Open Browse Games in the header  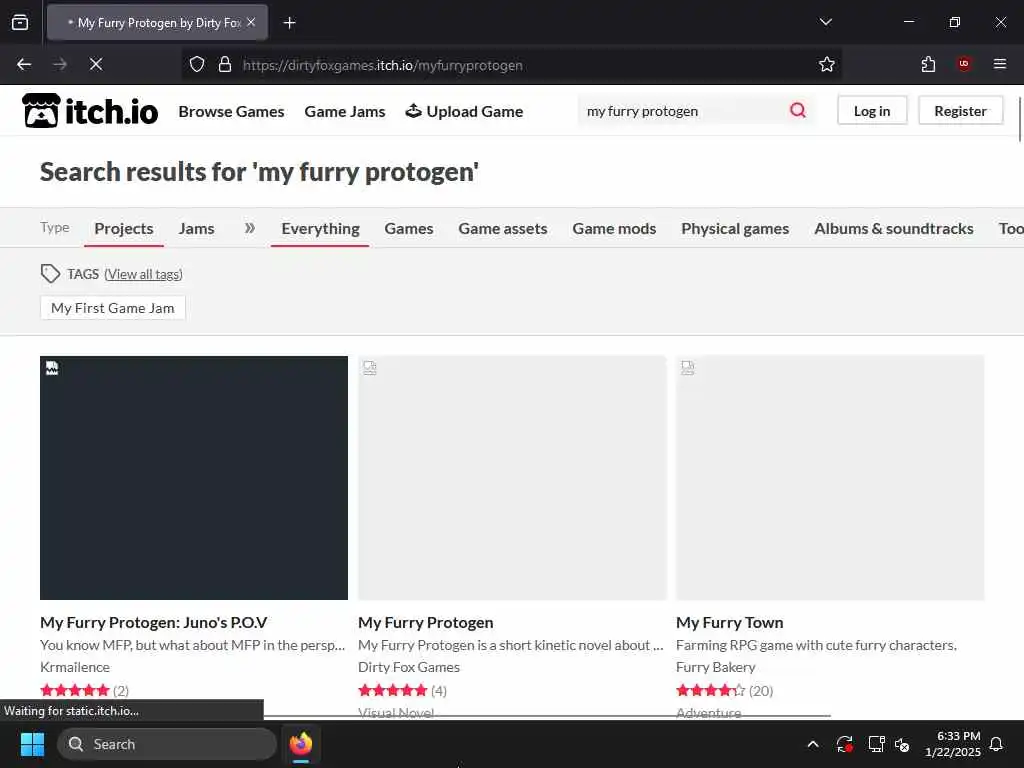tap(231, 112)
